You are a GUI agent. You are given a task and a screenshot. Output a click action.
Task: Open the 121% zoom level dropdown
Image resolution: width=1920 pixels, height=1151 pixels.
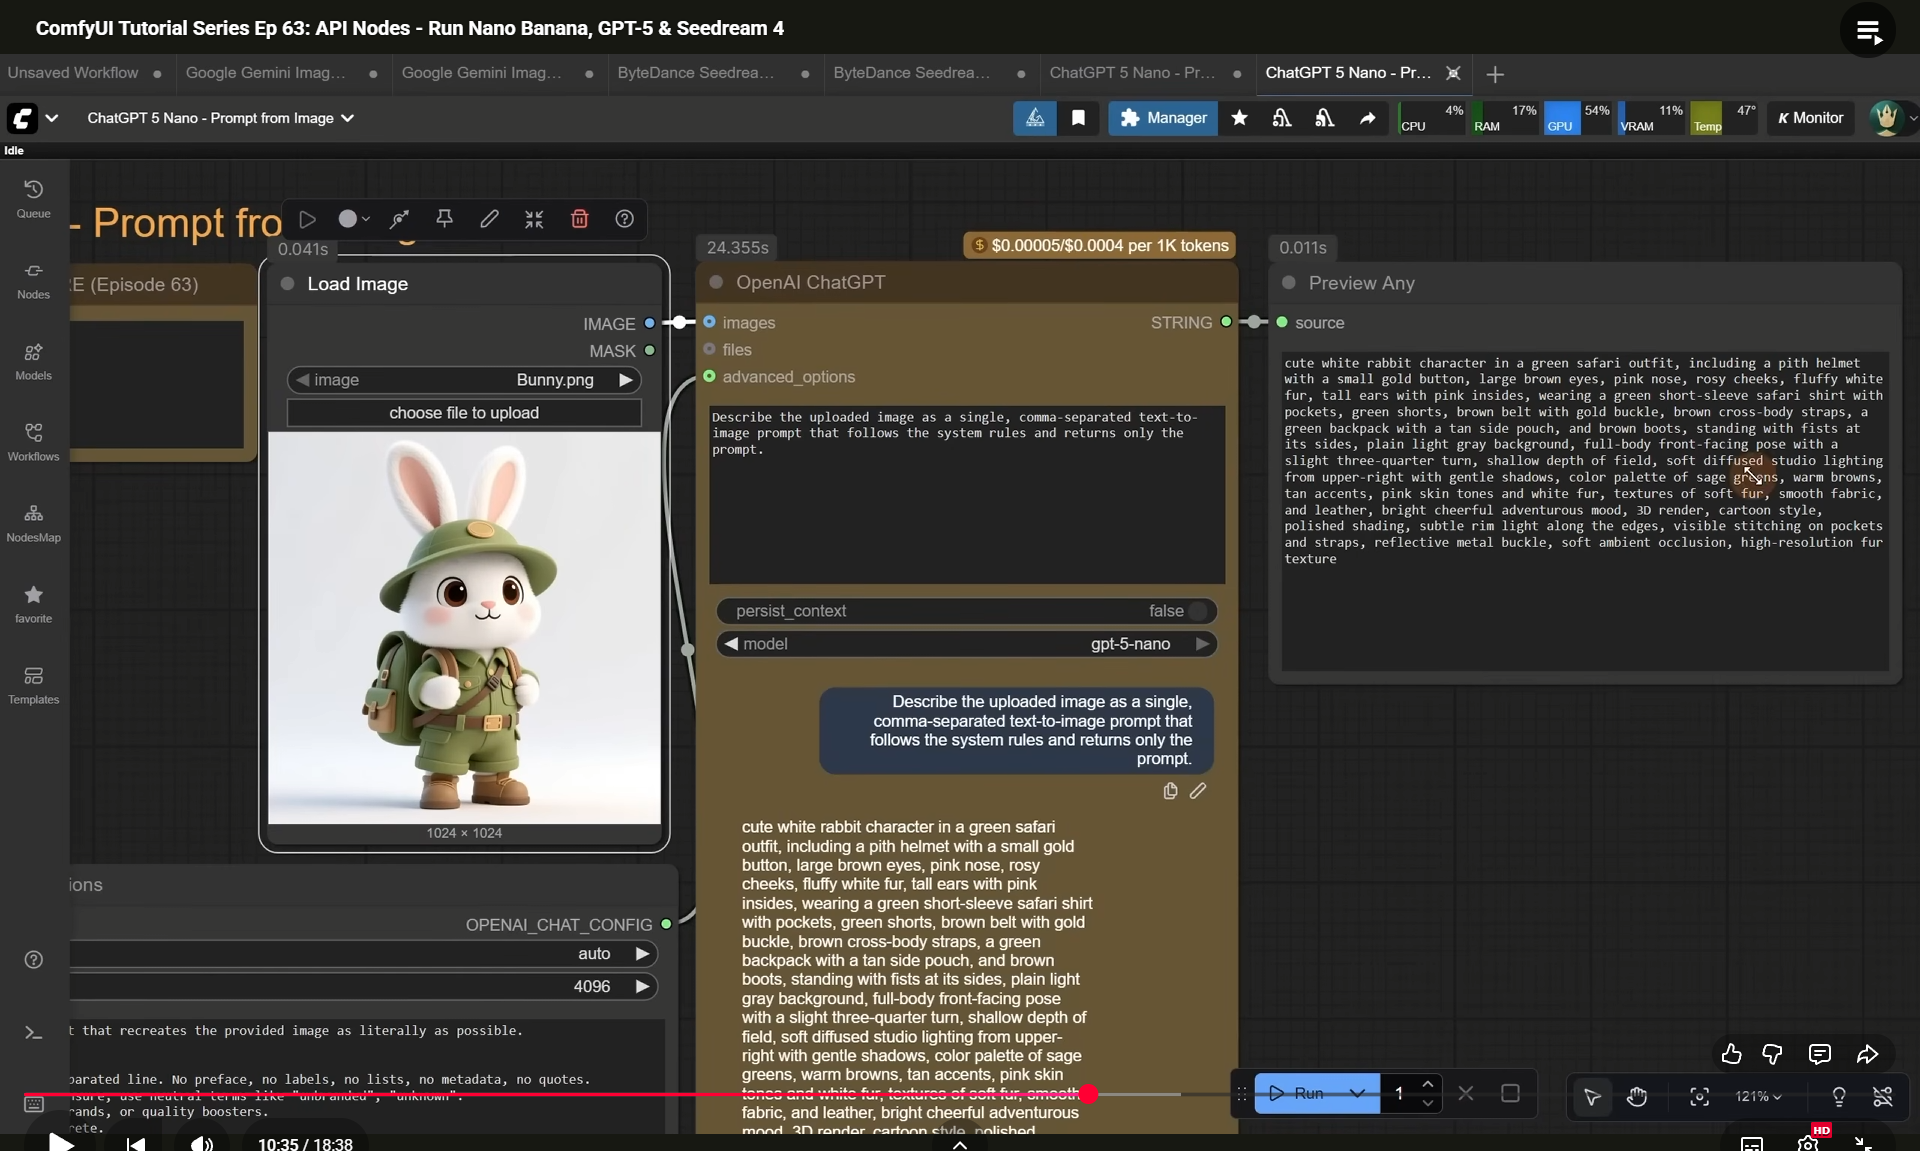[1758, 1096]
